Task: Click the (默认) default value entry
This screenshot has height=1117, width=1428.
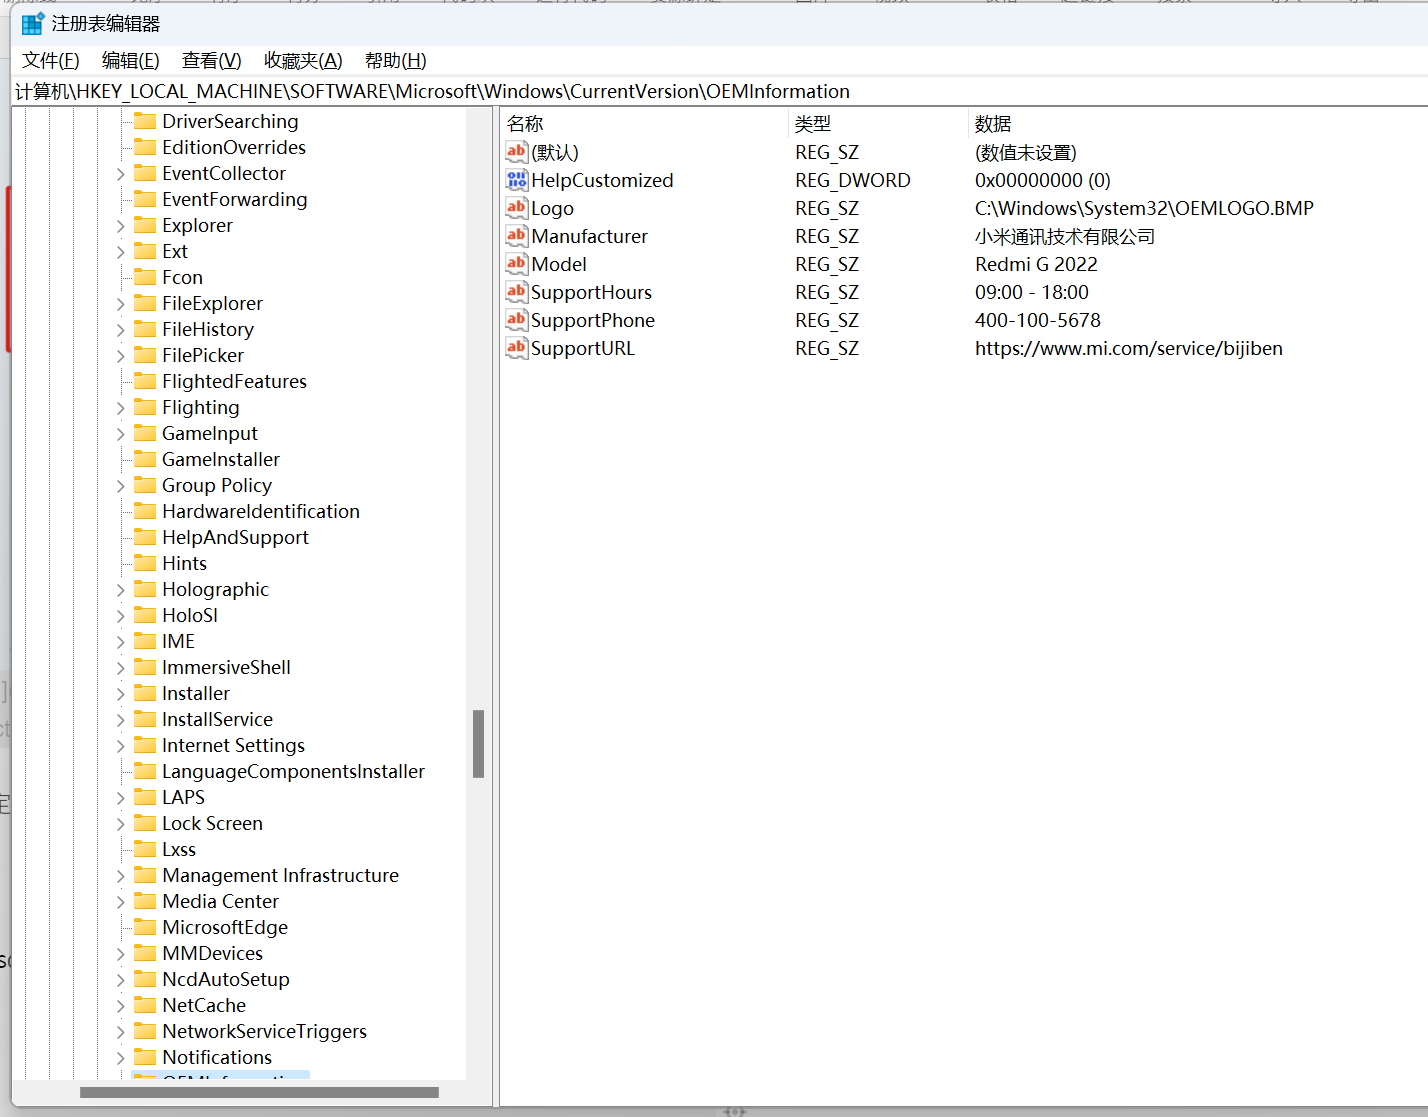Action: [553, 152]
